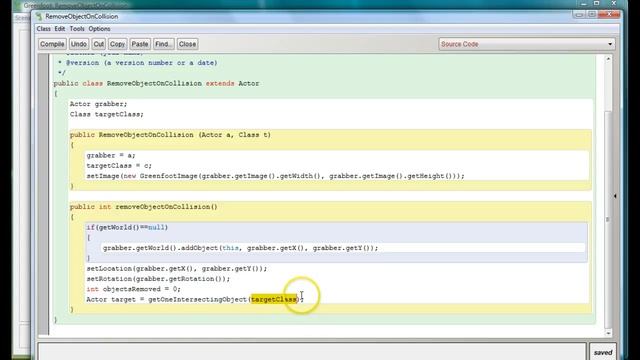This screenshot has height=360, width=640.
Task: Open the Options menu
Action: pos(99,29)
